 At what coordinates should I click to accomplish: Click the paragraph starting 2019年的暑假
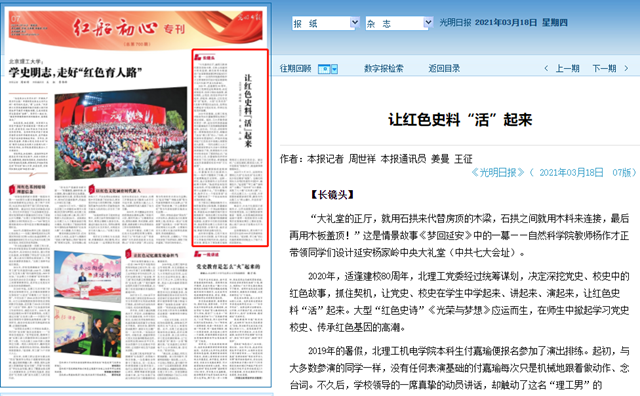(459, 368)
